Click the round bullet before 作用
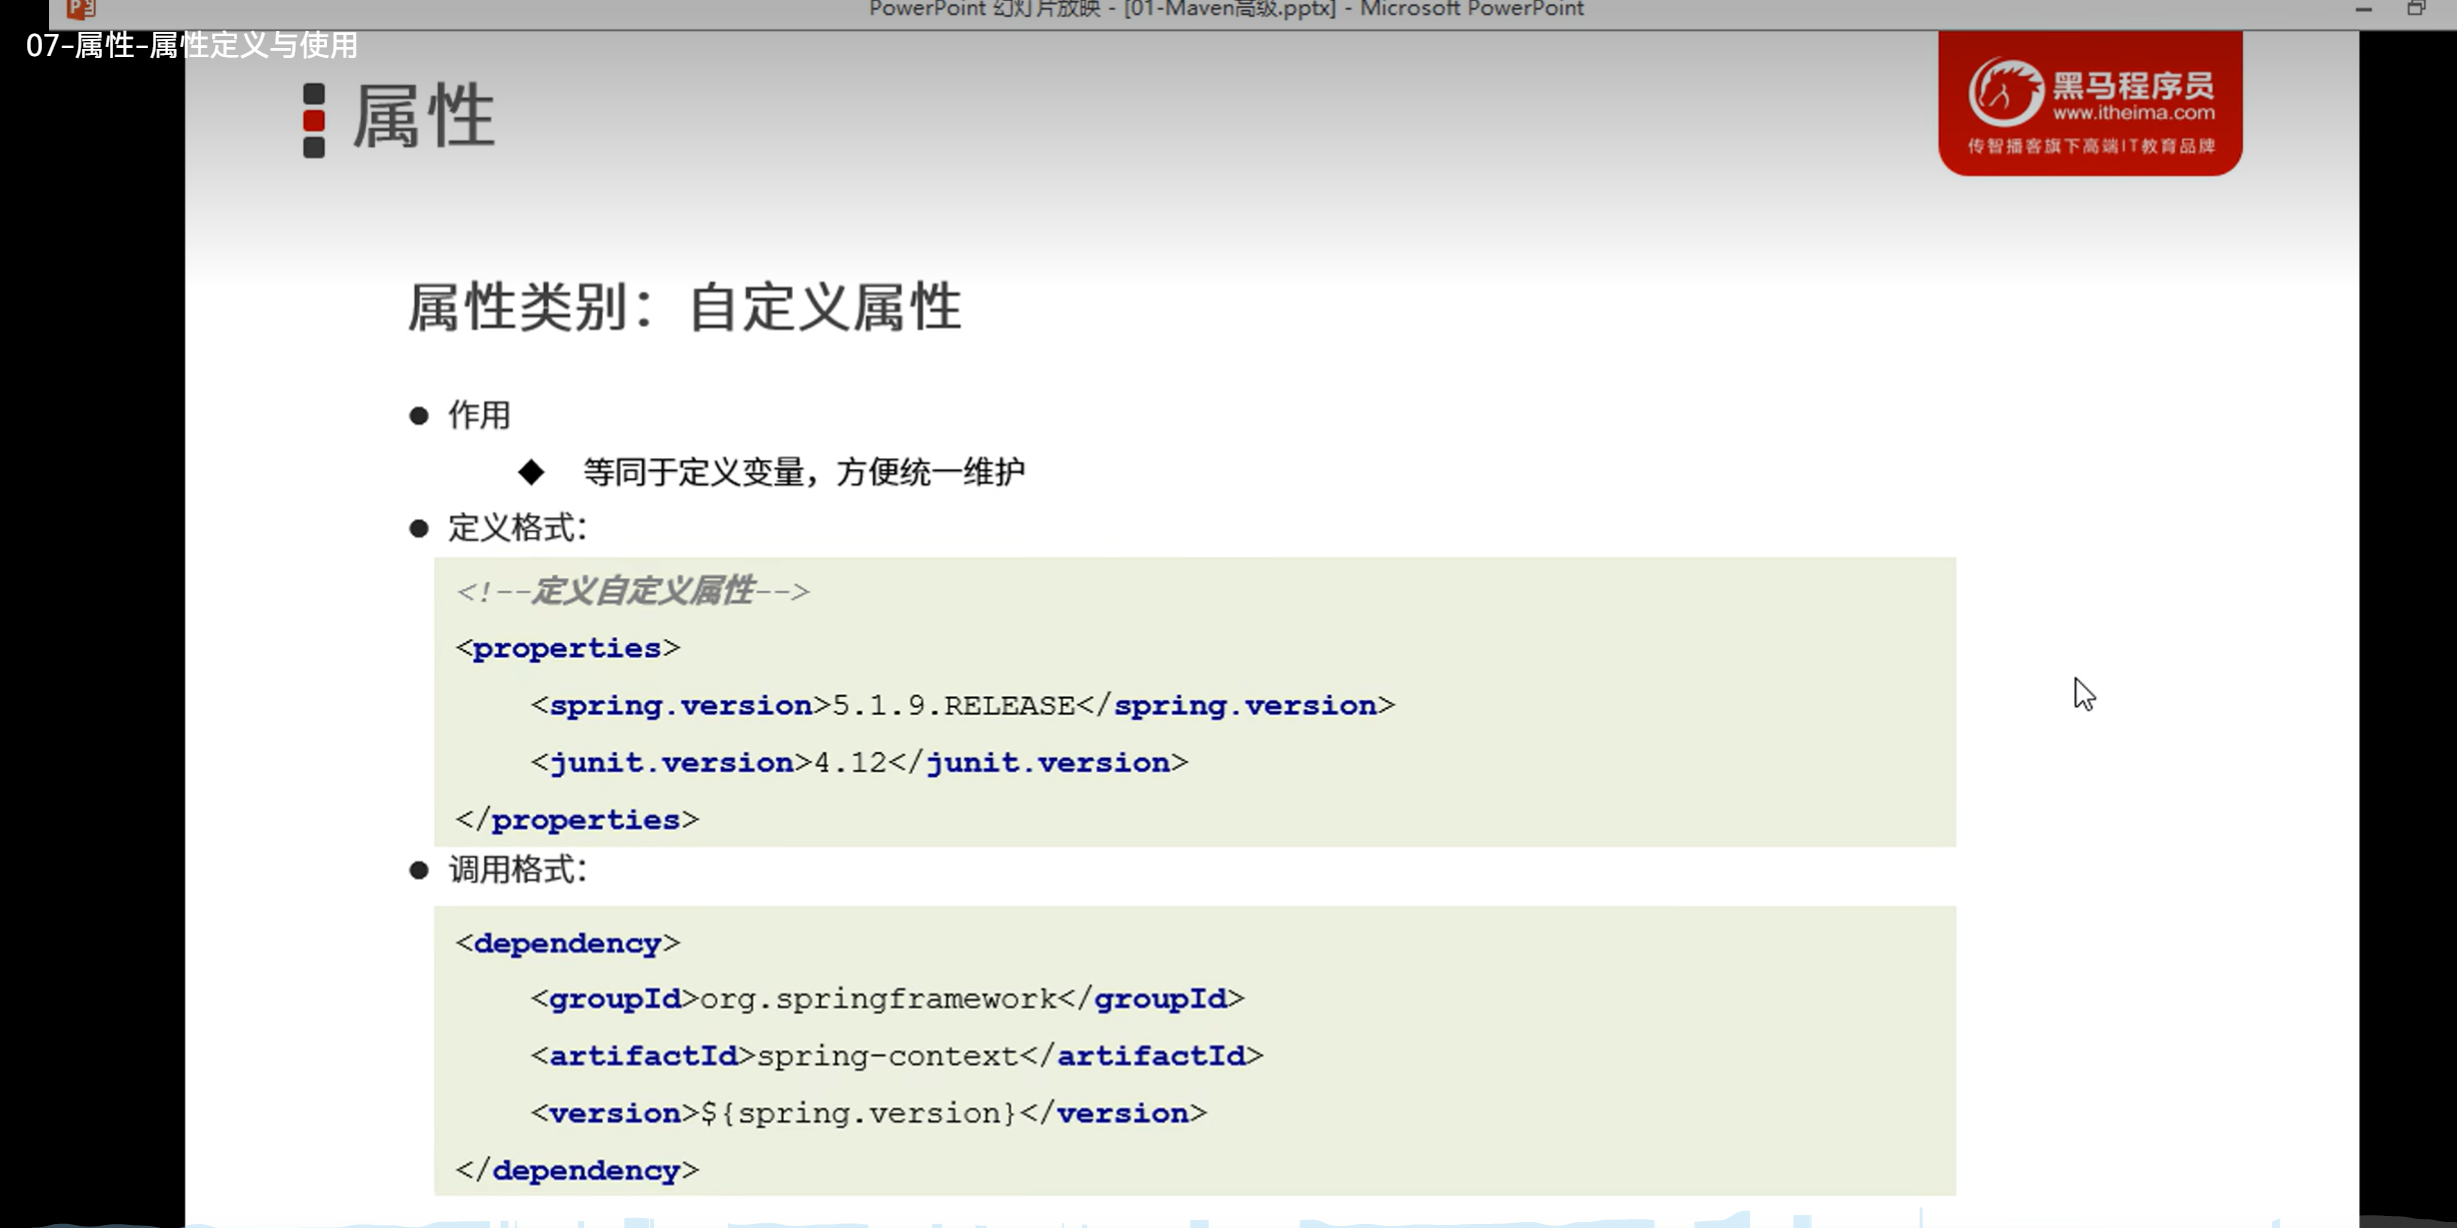Image resolution: width=2457 pixels, height=1228 pixels. 419,416
